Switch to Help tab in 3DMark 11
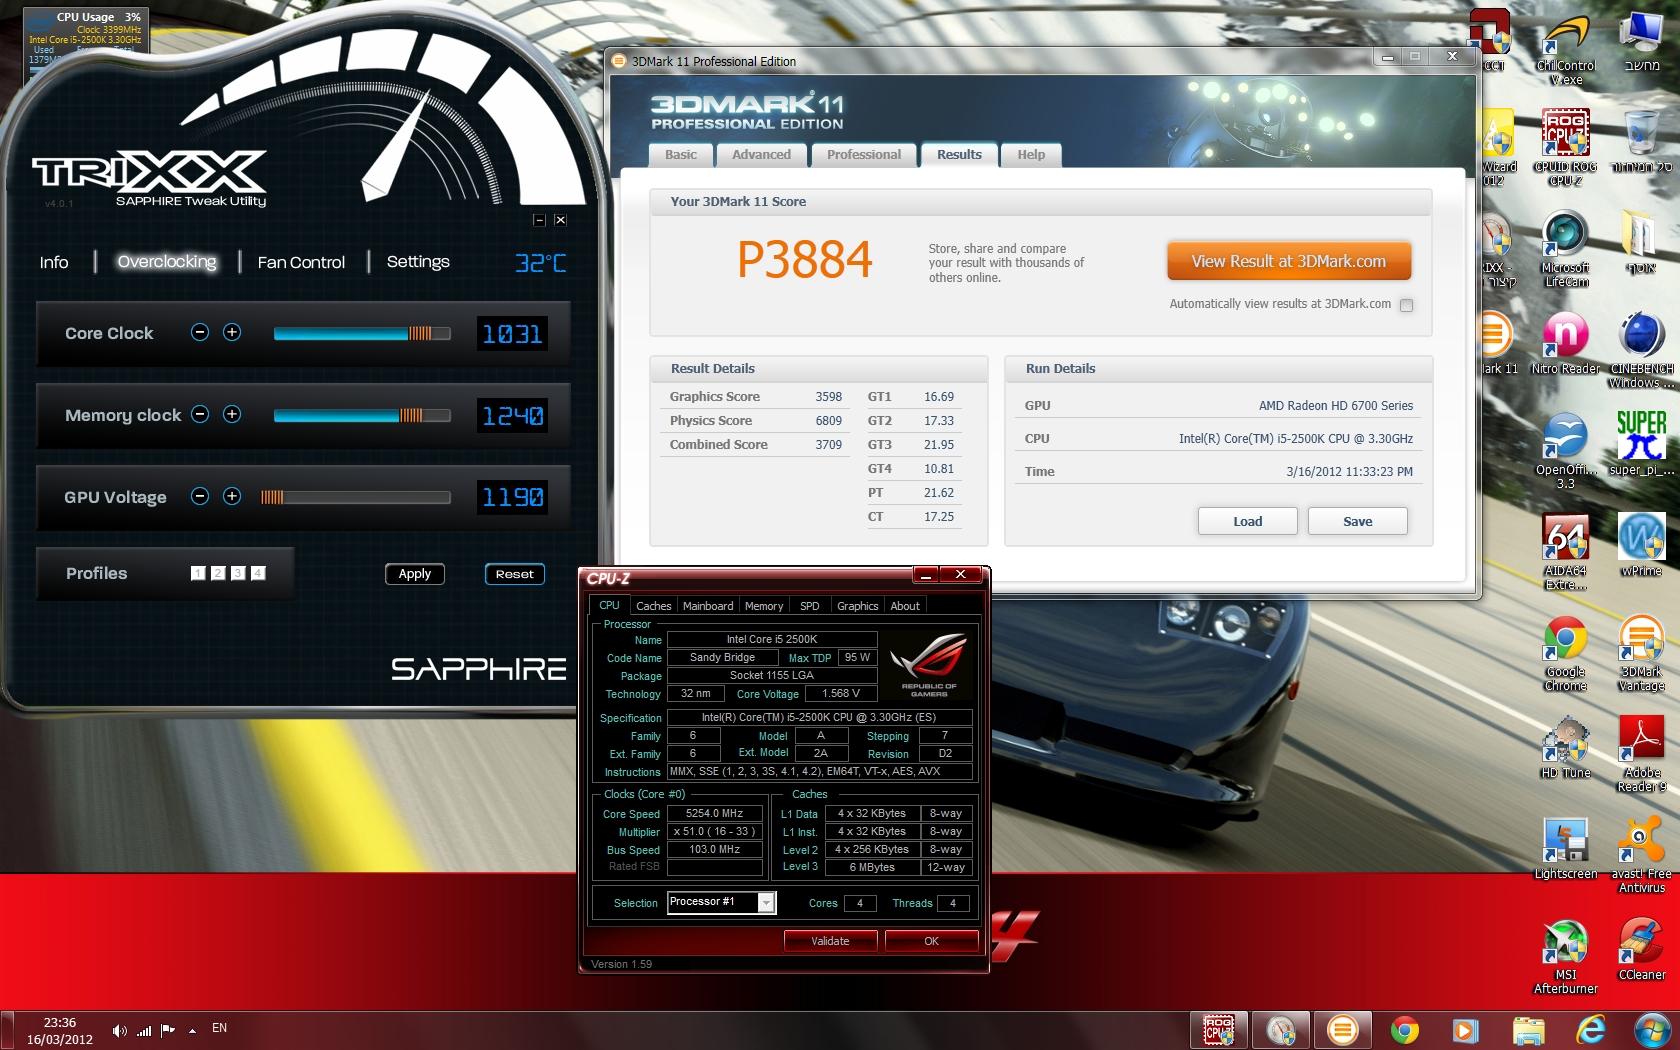The width and height of the screenshot is (1680, 1050). click(x=1031, y=155)
